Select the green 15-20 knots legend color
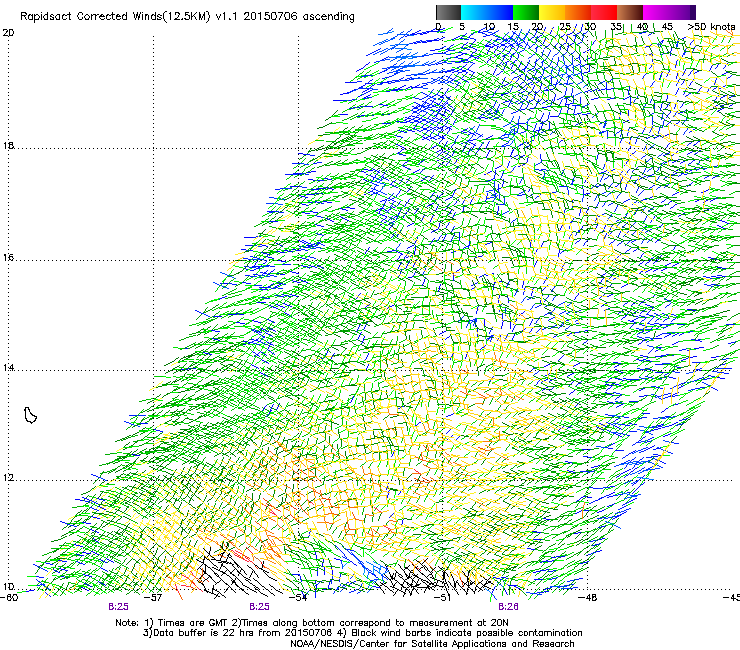This screenshot has width=740, height=650. (x=526, y=12)
